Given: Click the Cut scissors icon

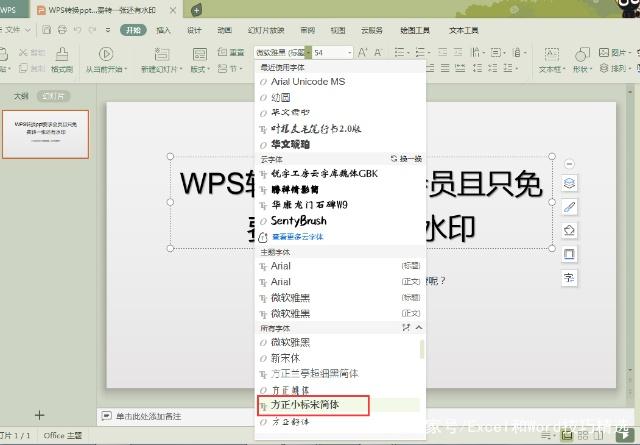Looking at the screenshot, I should click(x=23, y=52).
